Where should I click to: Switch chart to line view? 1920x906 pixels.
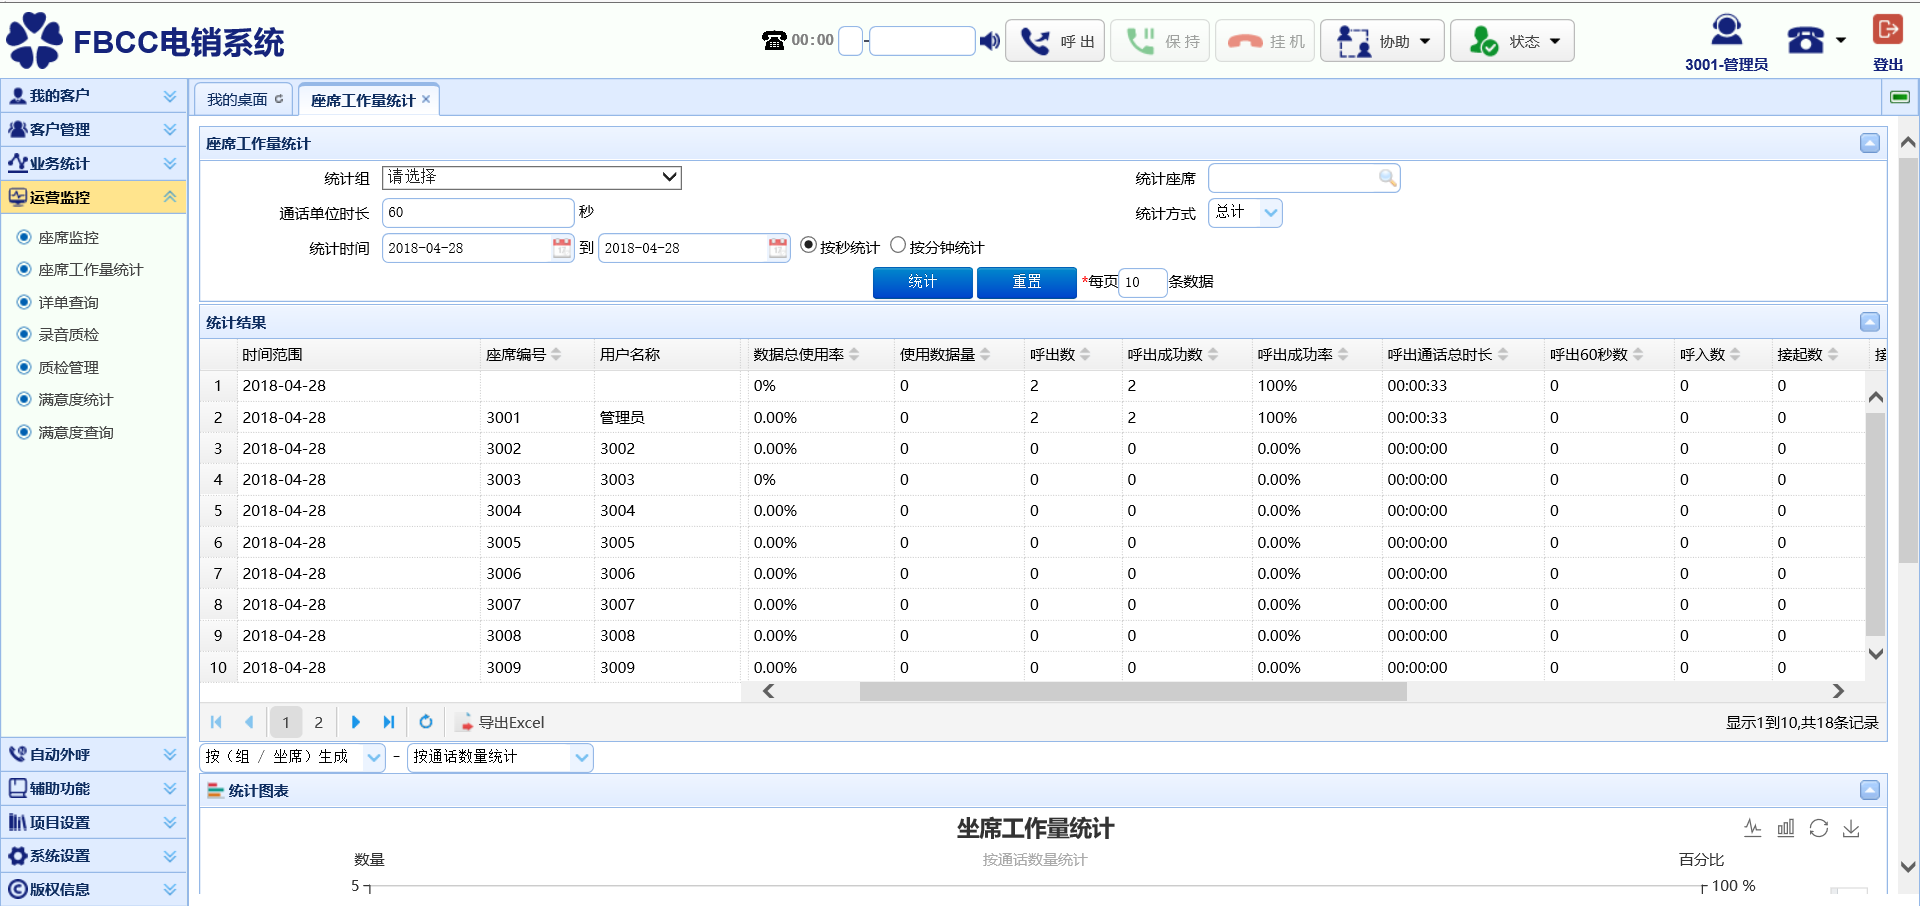(1753, 828)
